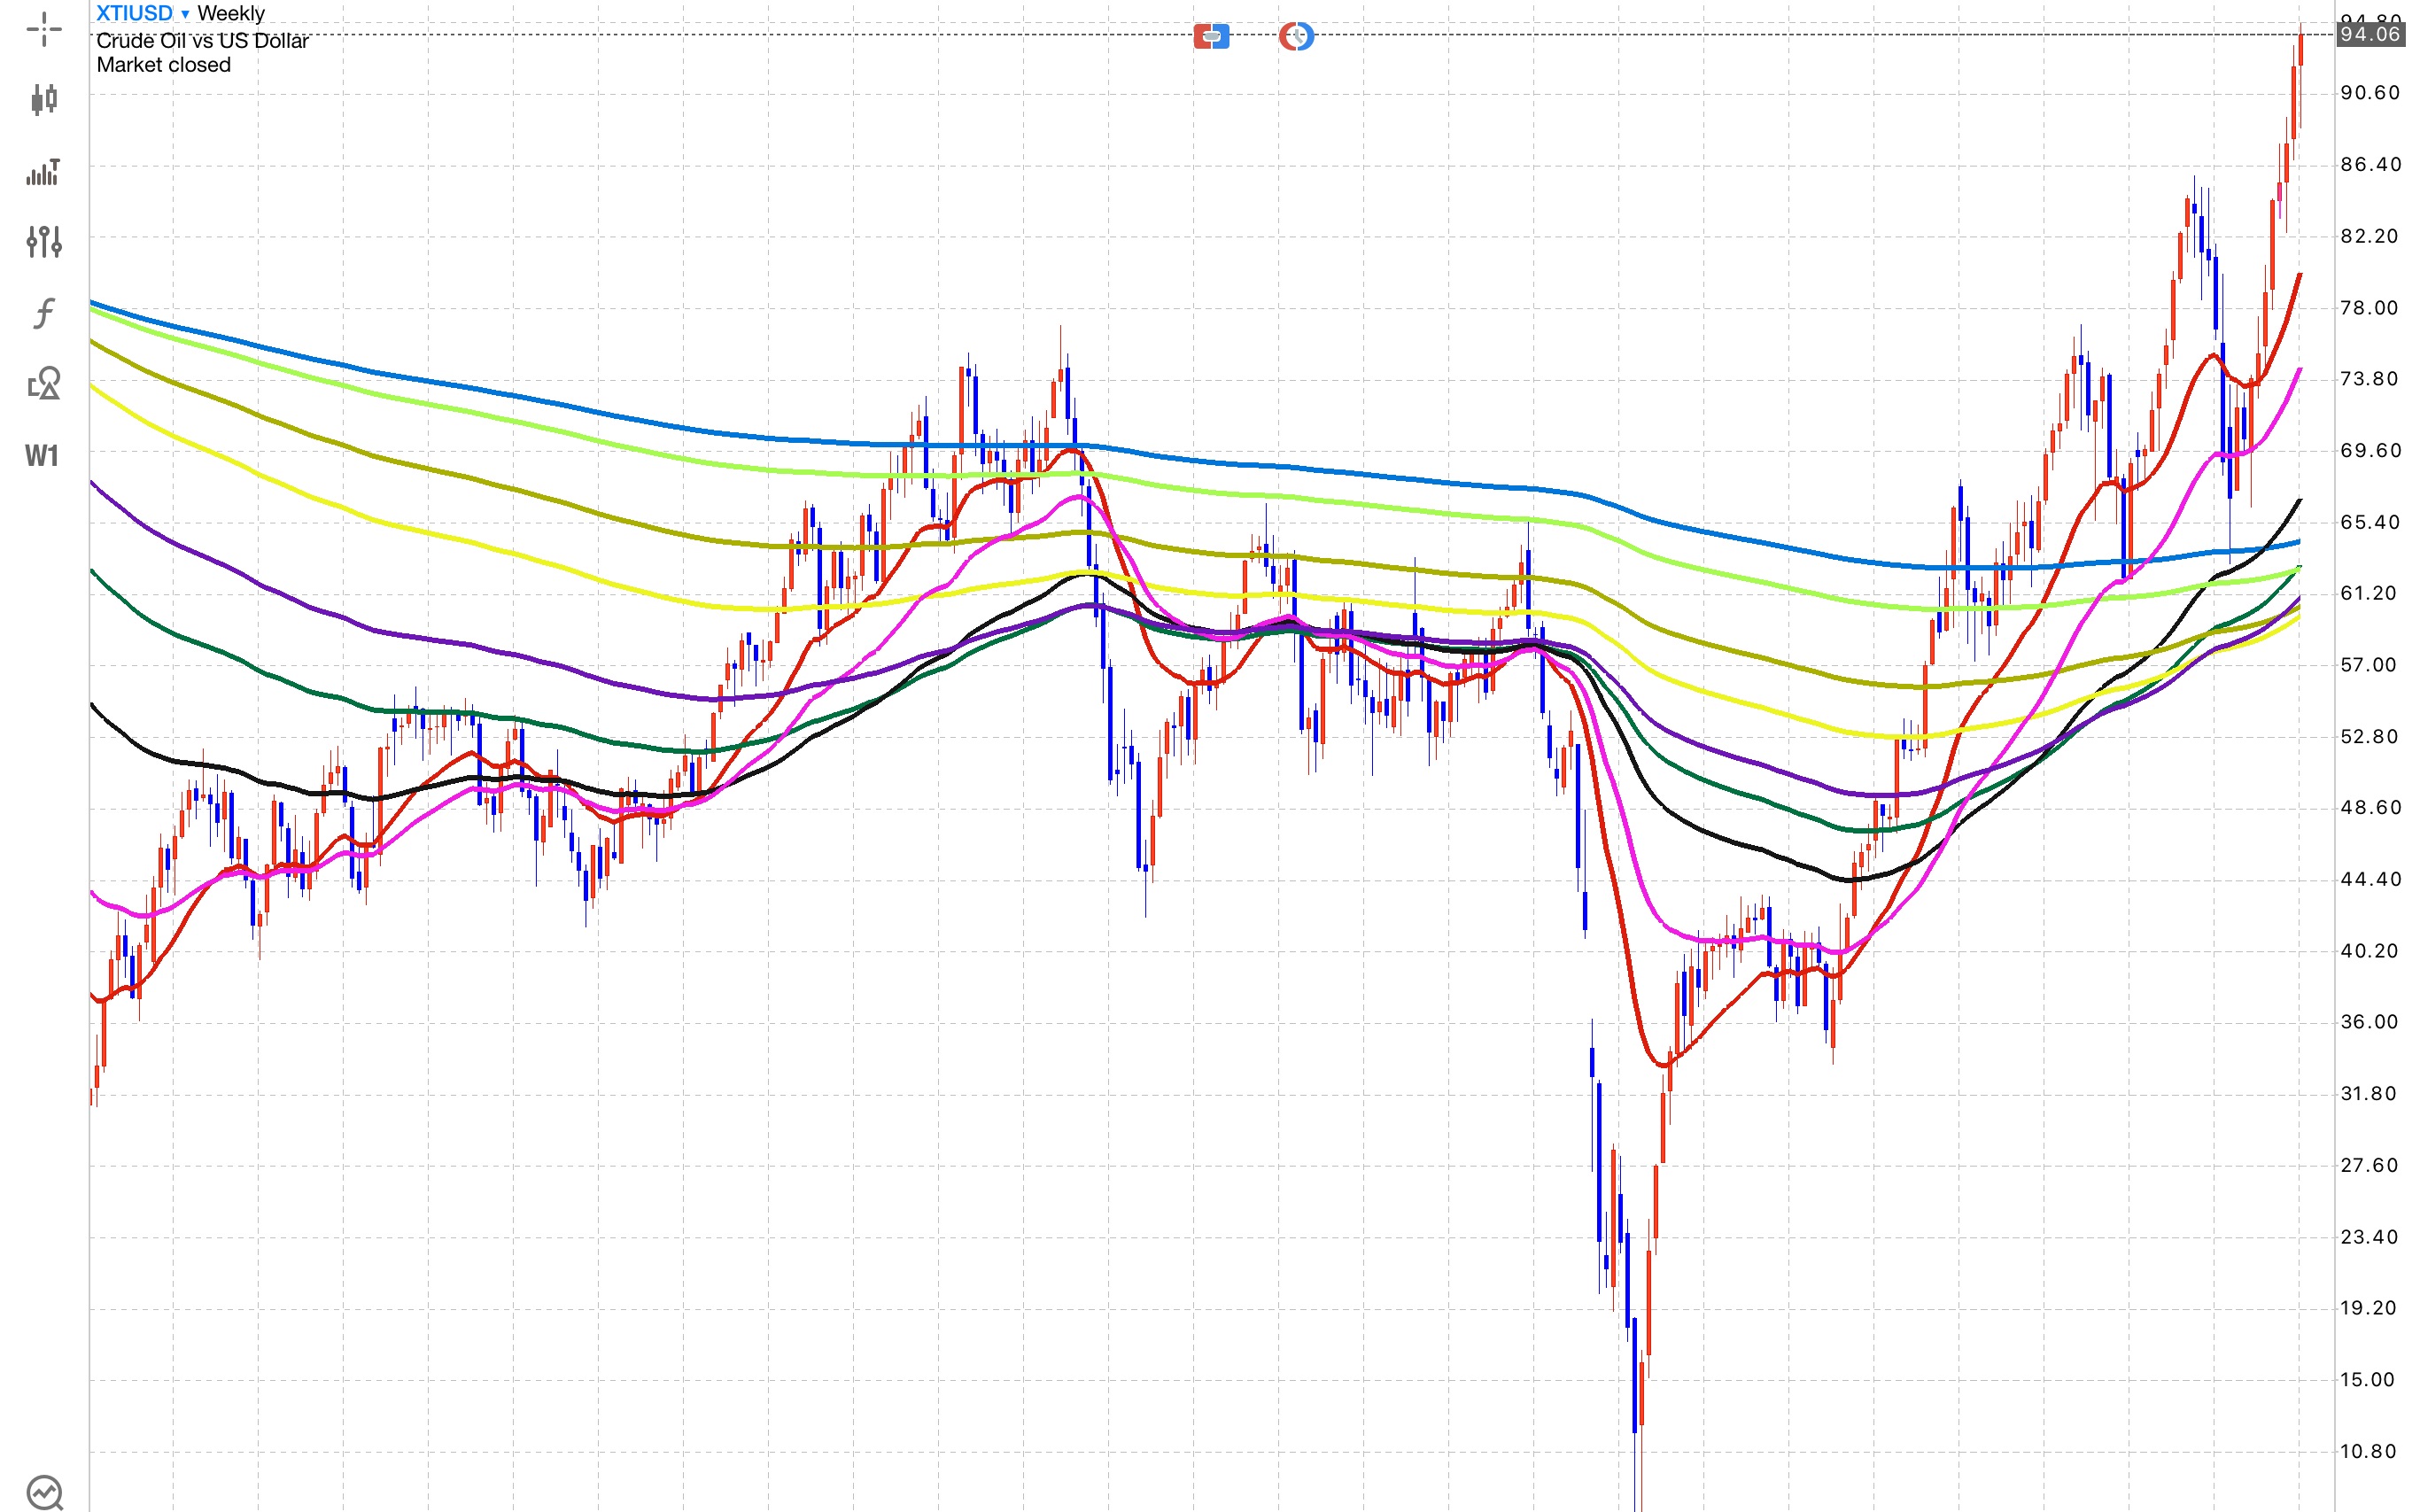
Task: Click the current price label 94.06
Action: (2370, 34)
